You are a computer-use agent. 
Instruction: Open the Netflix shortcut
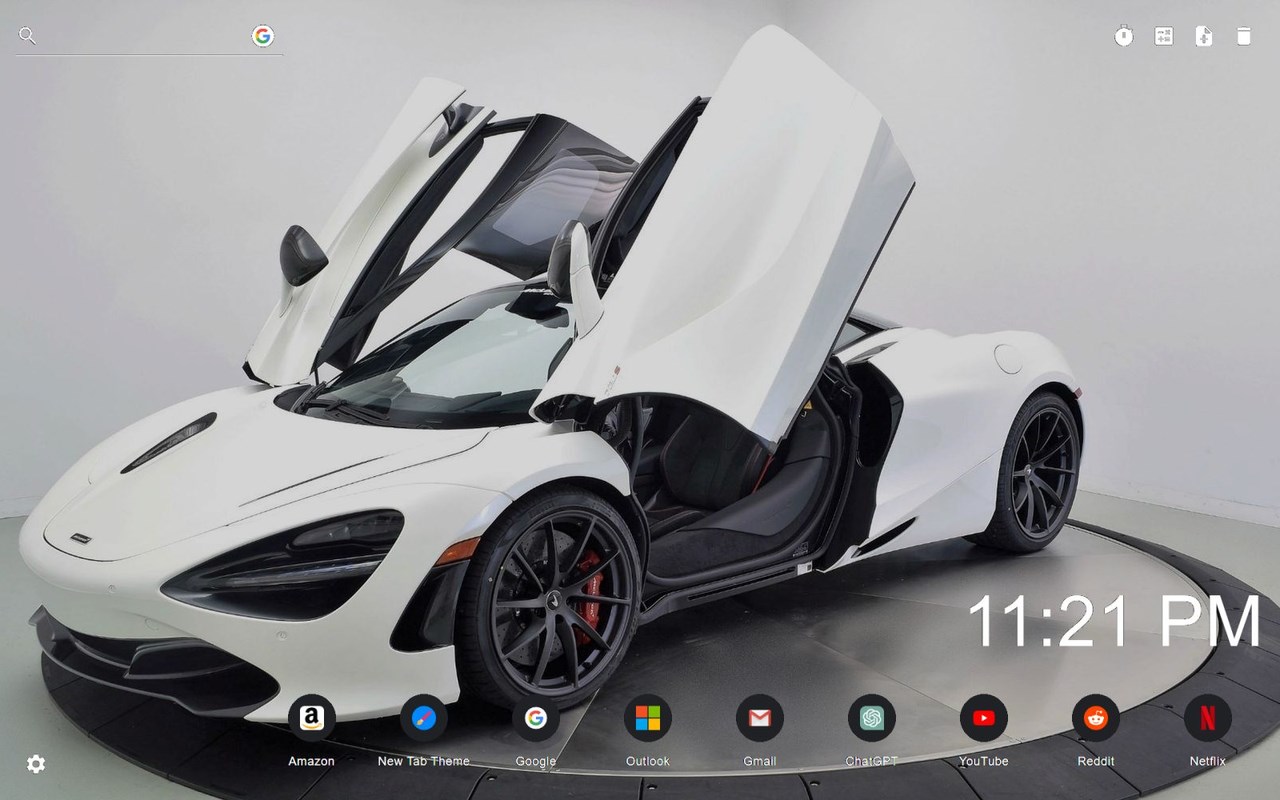click(1208, 718)
